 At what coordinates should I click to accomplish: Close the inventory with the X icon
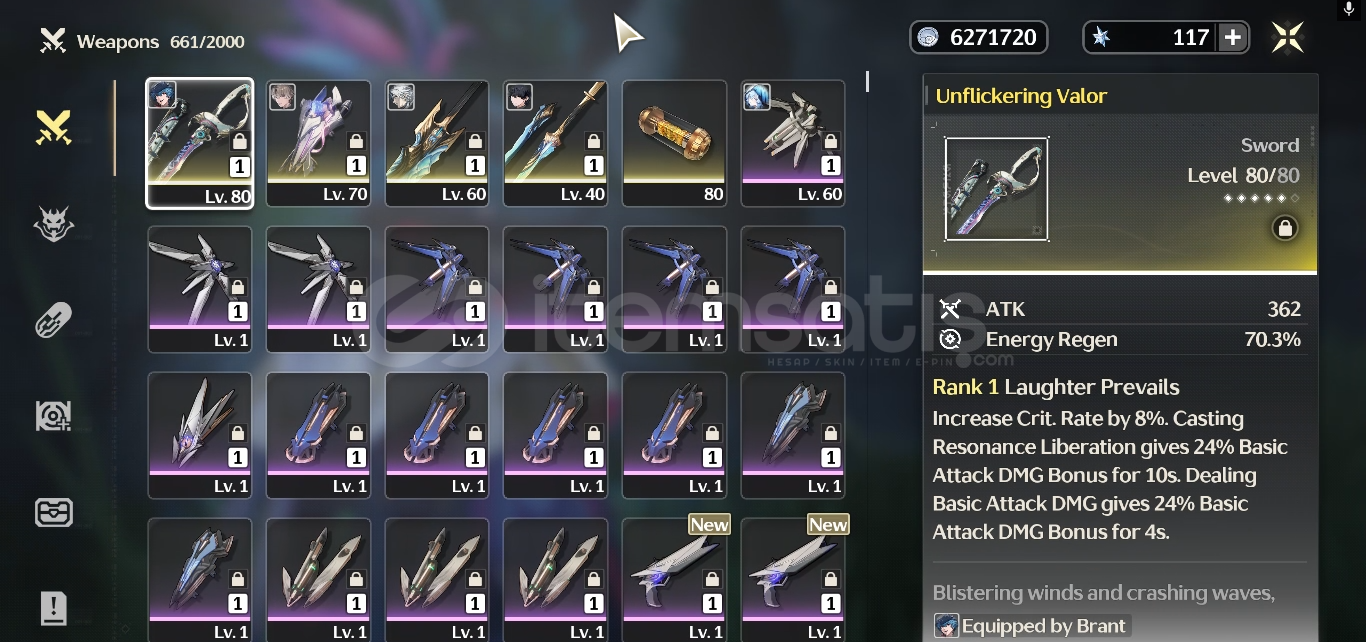pos(1288,38)
